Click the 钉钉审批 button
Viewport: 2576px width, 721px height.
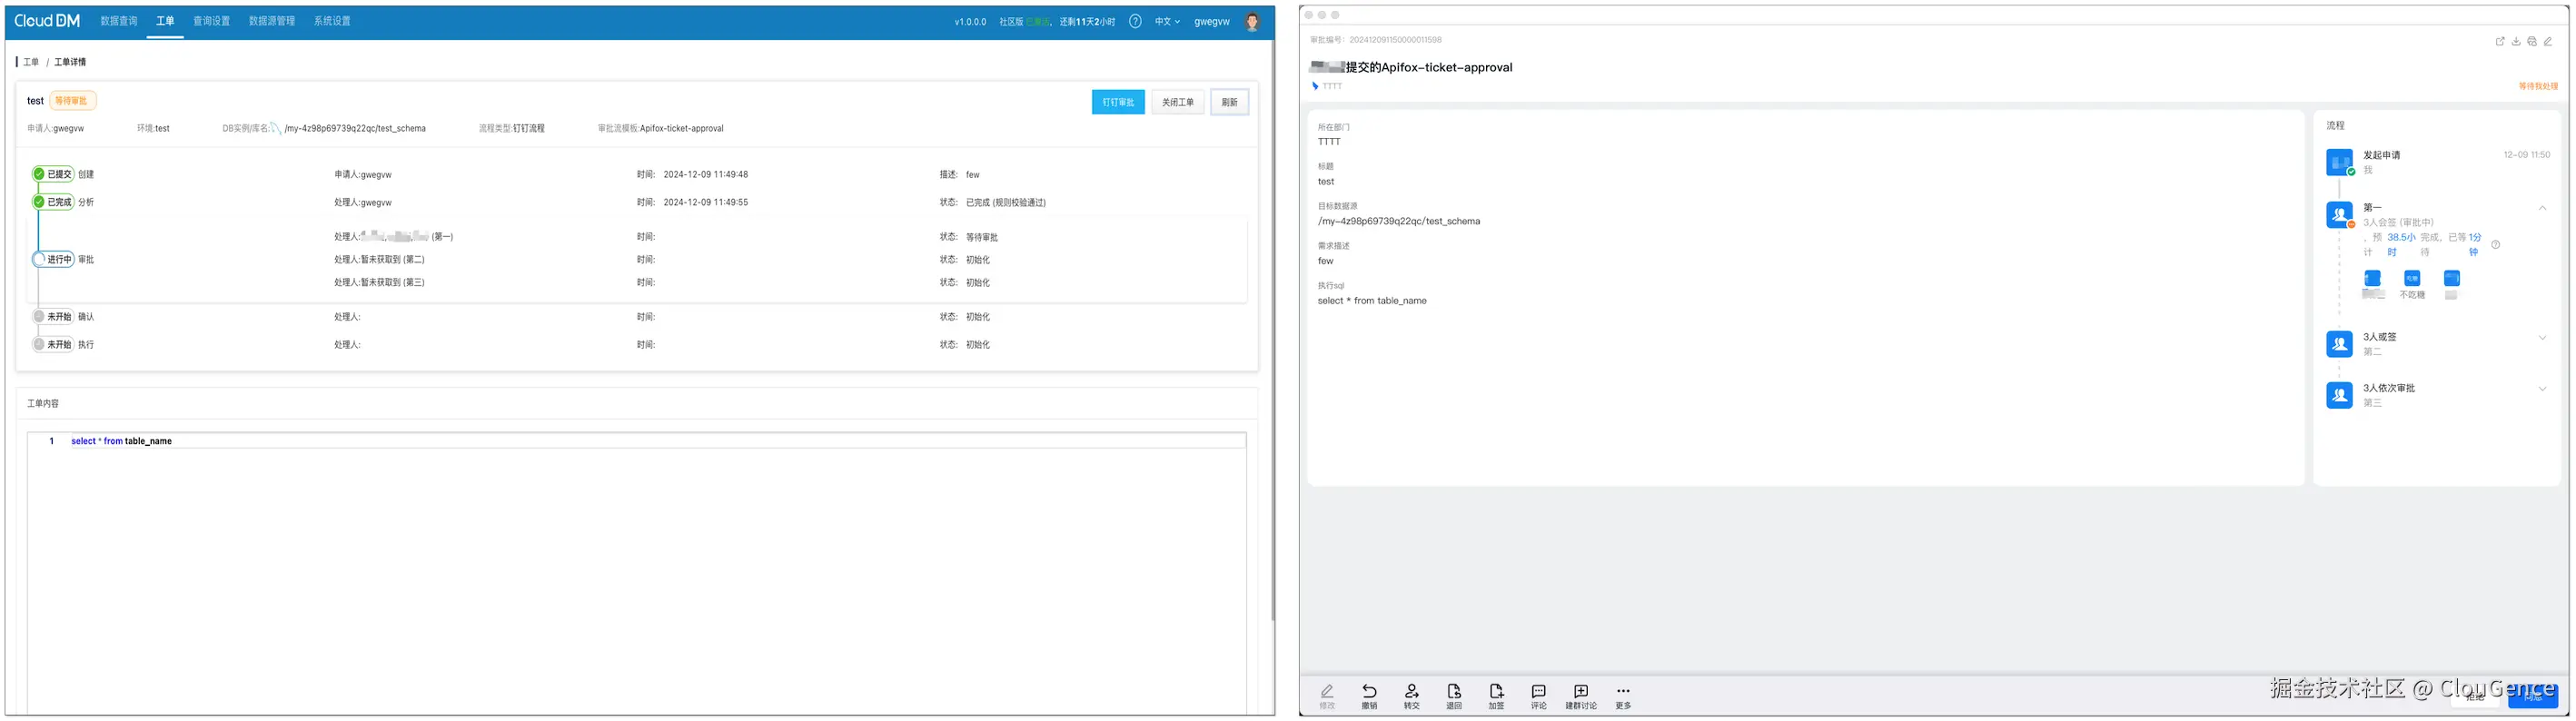tap(1118, 102)
